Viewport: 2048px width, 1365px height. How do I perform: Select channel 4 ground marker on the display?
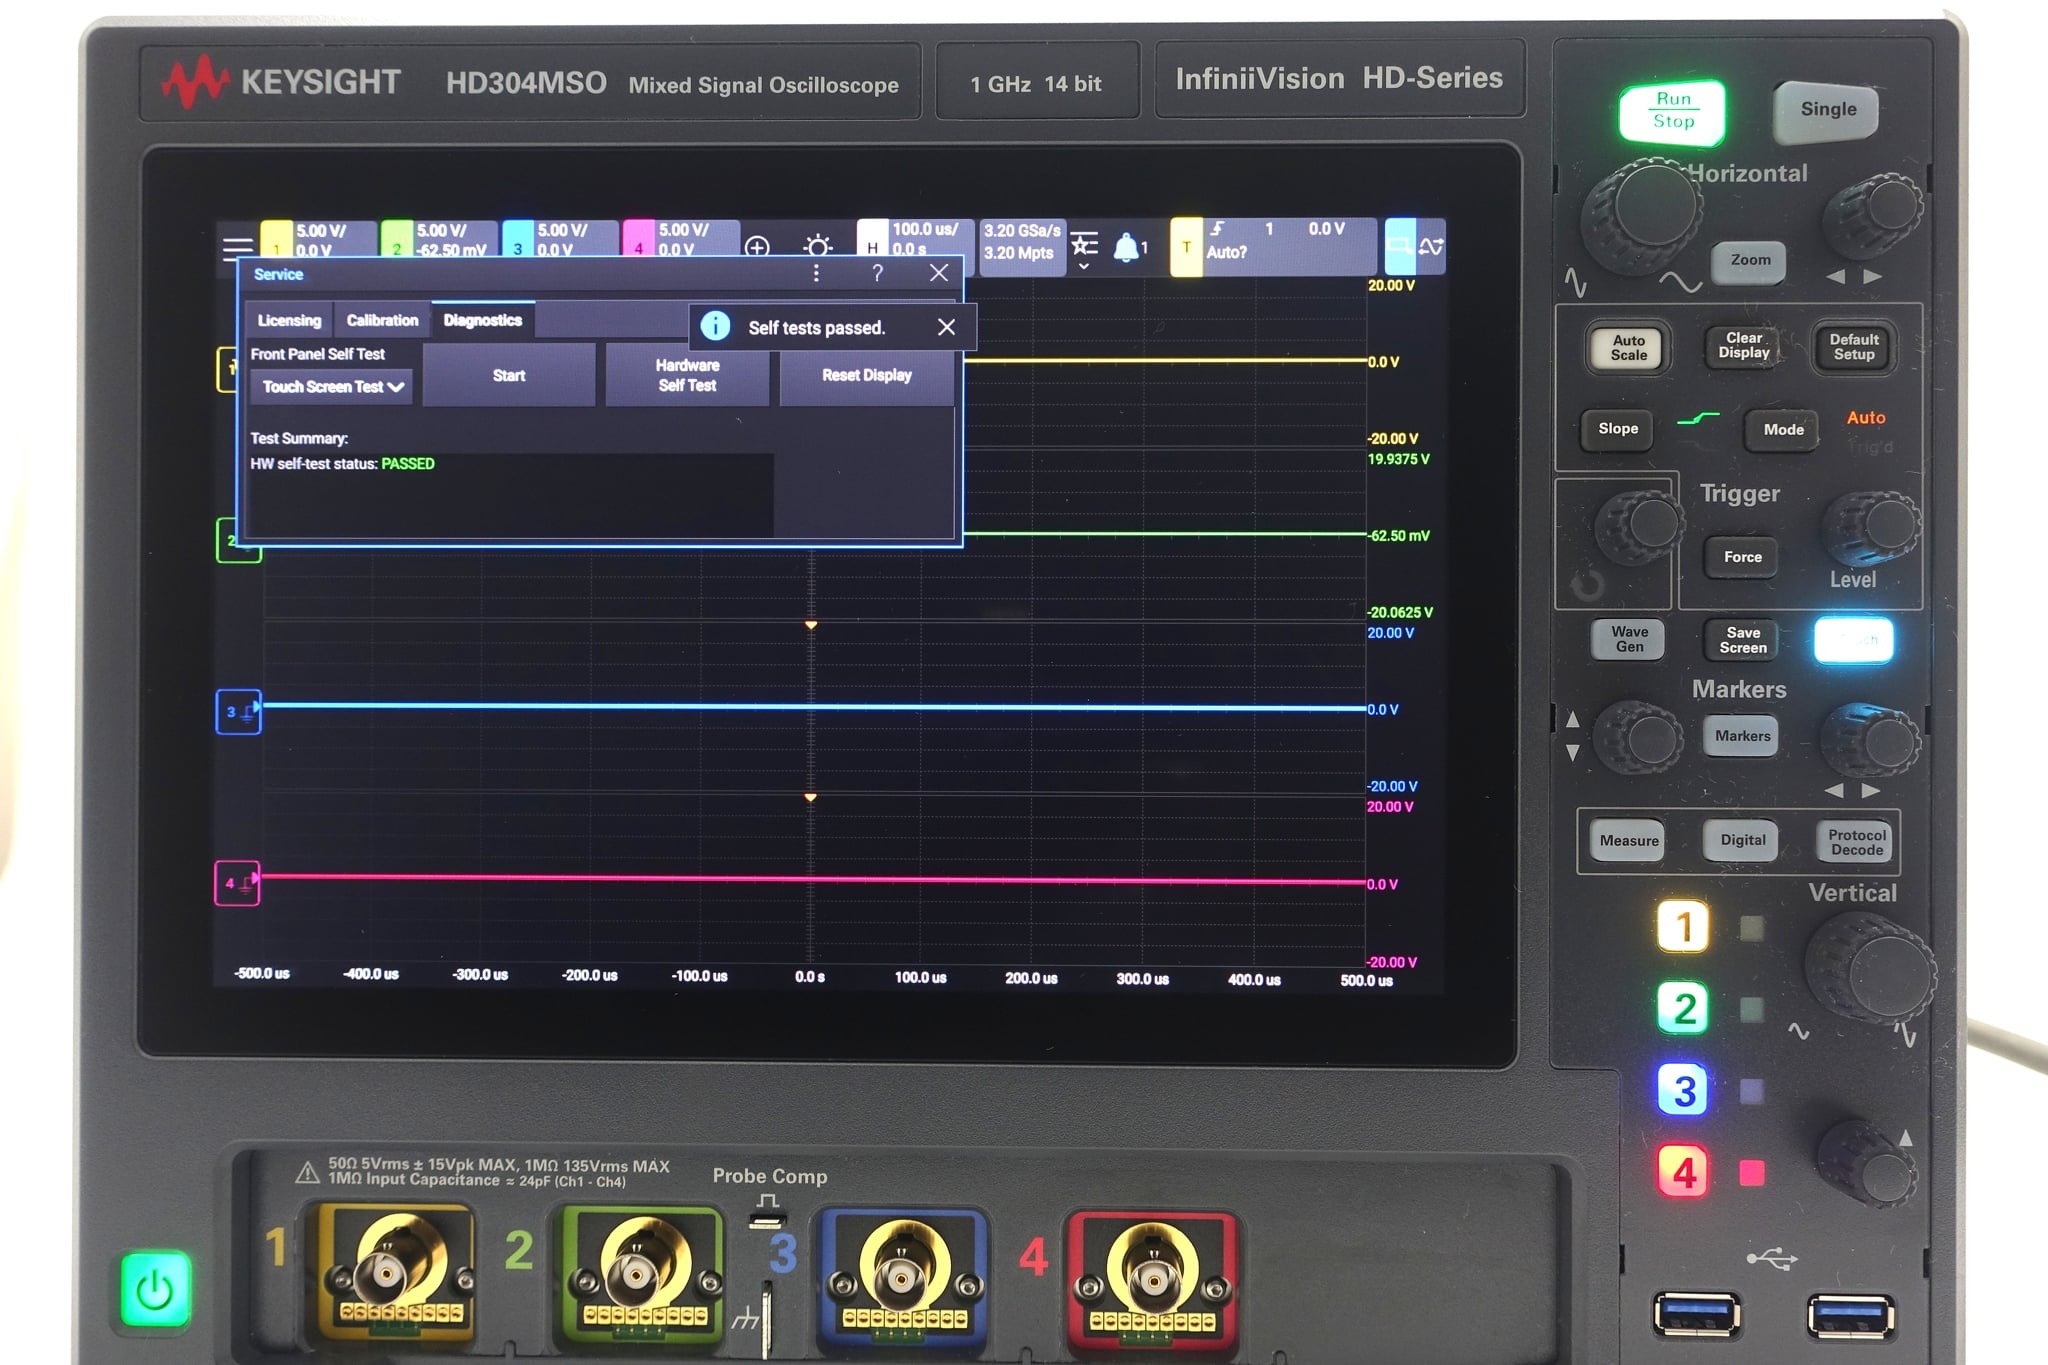pos(237,883)
